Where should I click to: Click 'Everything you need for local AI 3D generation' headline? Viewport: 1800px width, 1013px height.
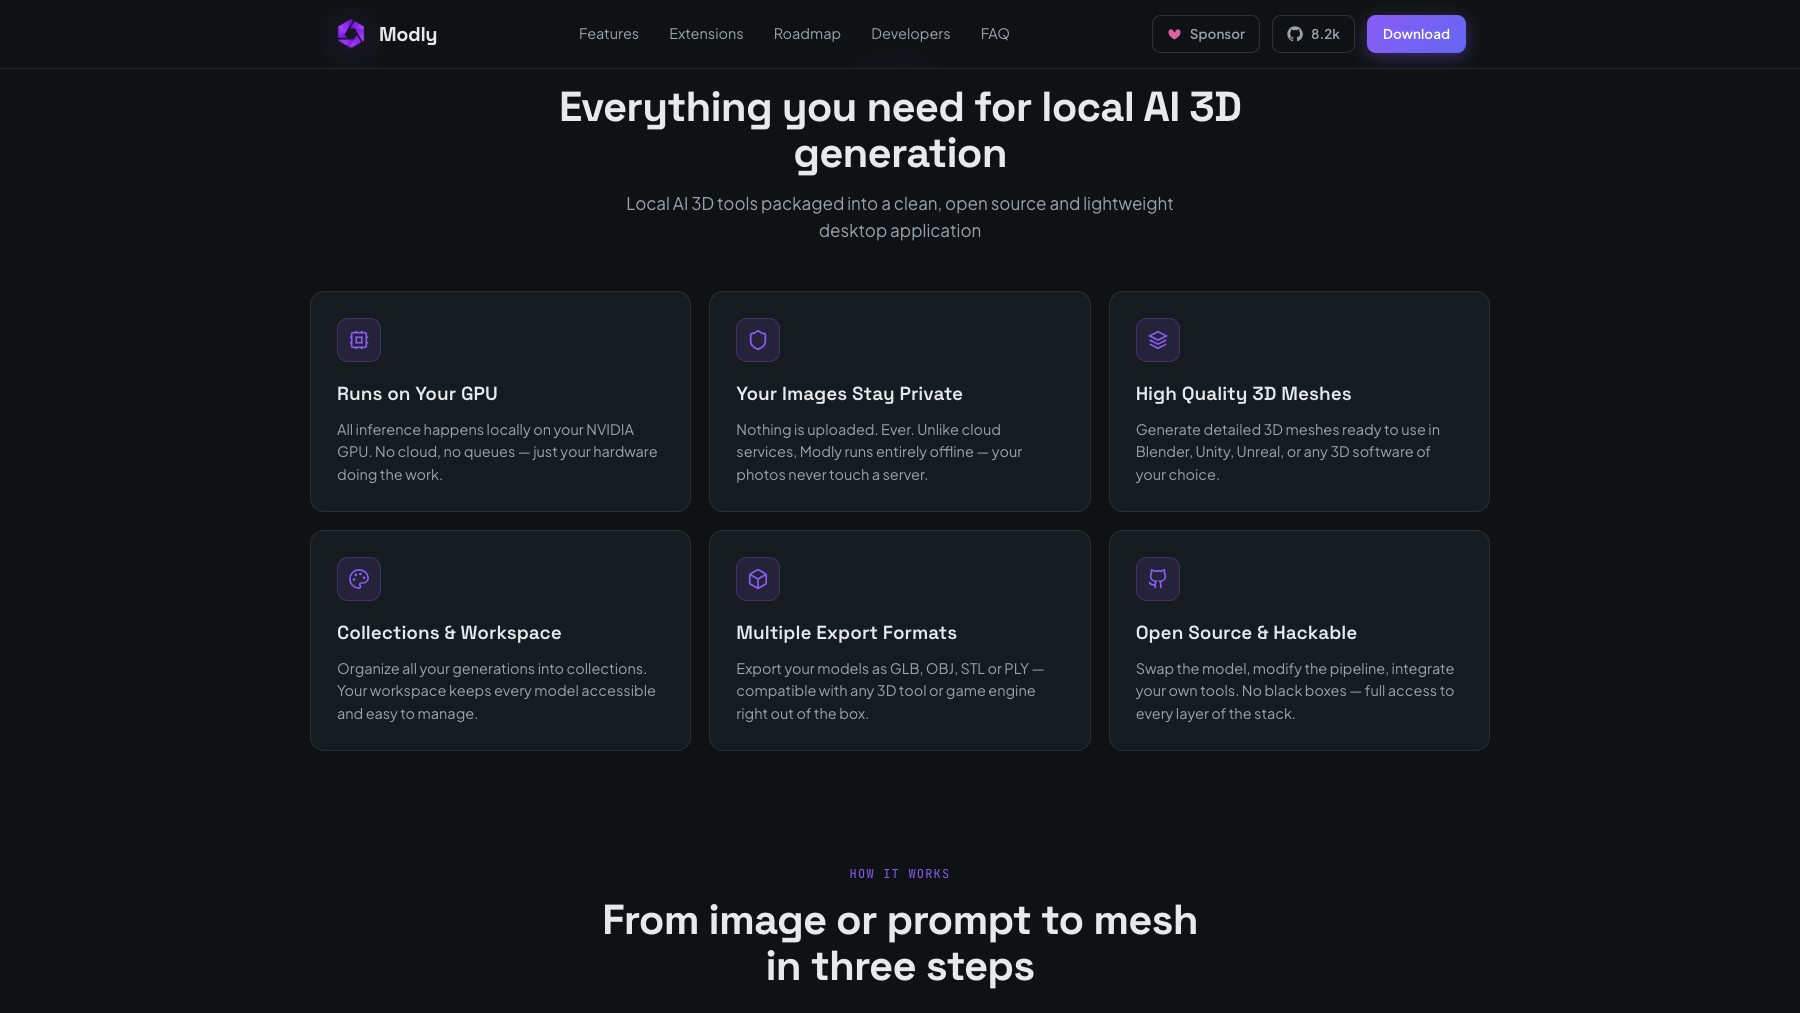pos(900,130)
